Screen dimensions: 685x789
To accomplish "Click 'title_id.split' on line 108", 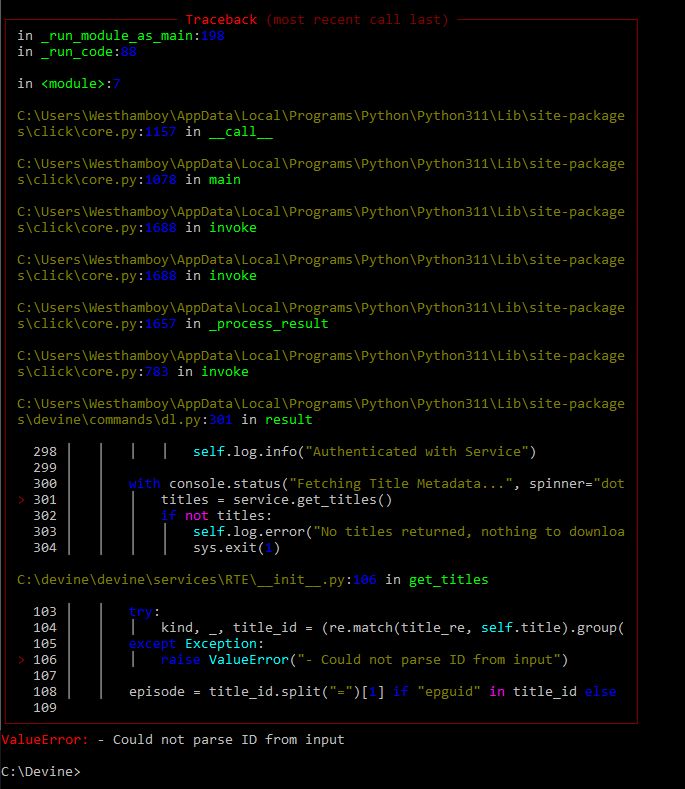I will (x=264, y=692).
